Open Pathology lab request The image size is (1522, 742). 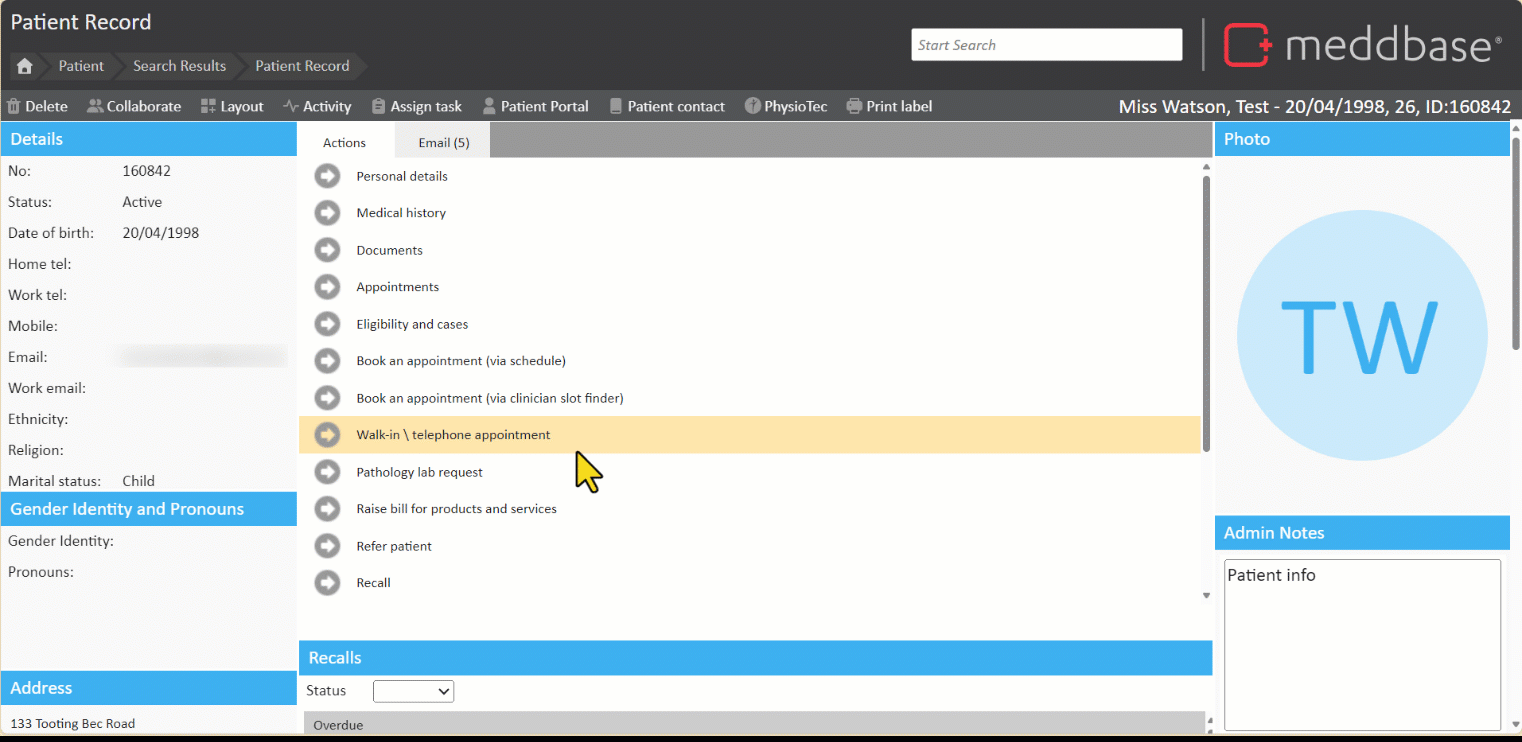tap(419, 472)
